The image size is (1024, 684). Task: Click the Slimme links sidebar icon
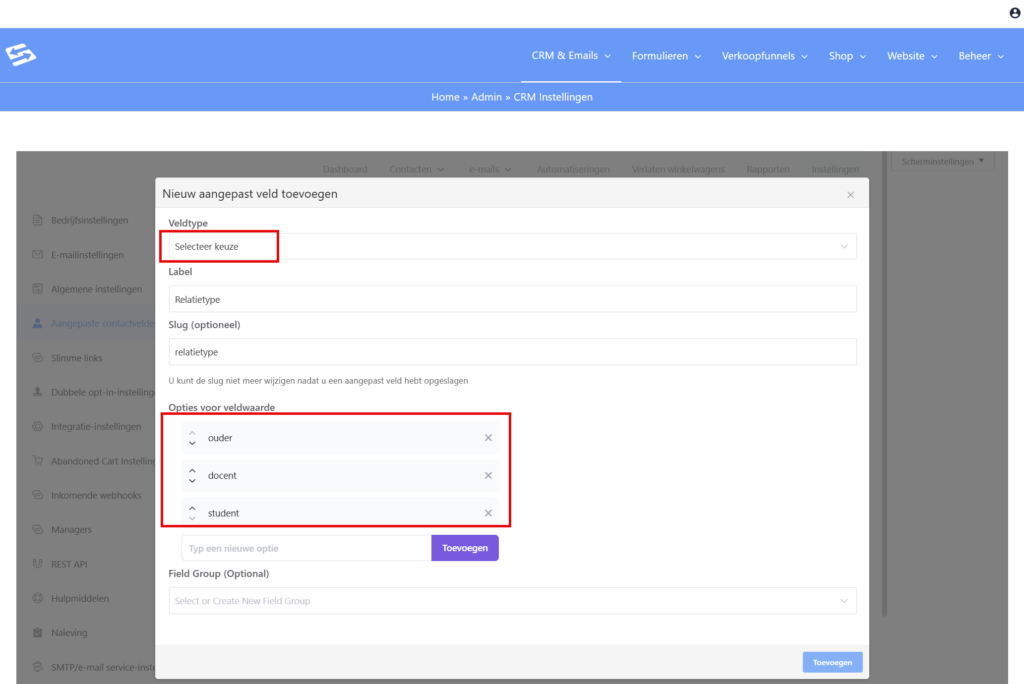click(x=38, y=358)
